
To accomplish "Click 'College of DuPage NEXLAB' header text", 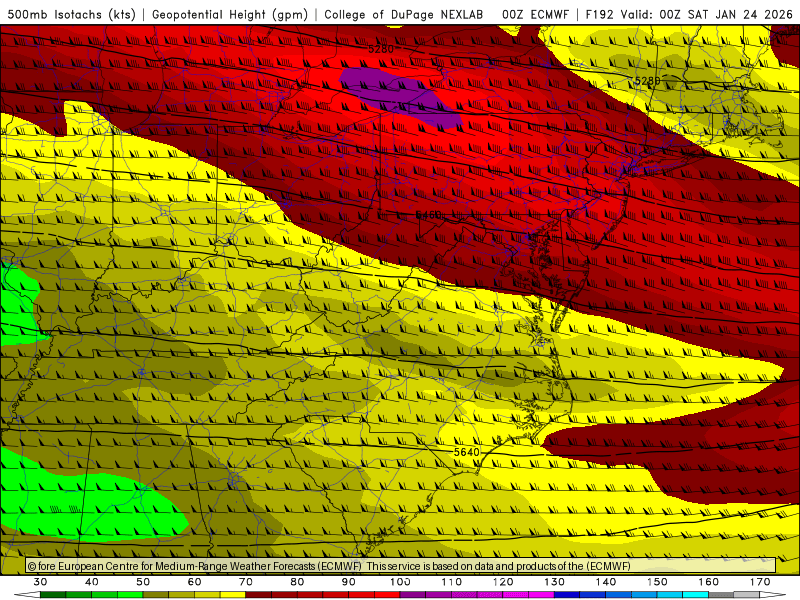I will [x=403, y=15].
